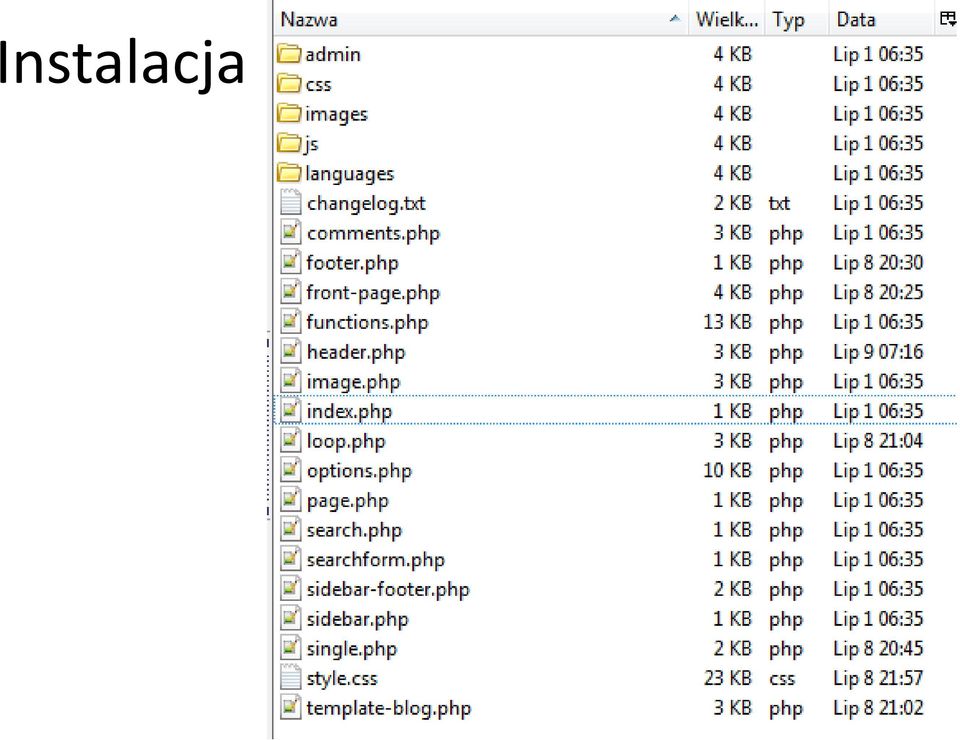Click the footer.php file icon
The width and height of the screenshot is (960, 740).
click(290, 263)
